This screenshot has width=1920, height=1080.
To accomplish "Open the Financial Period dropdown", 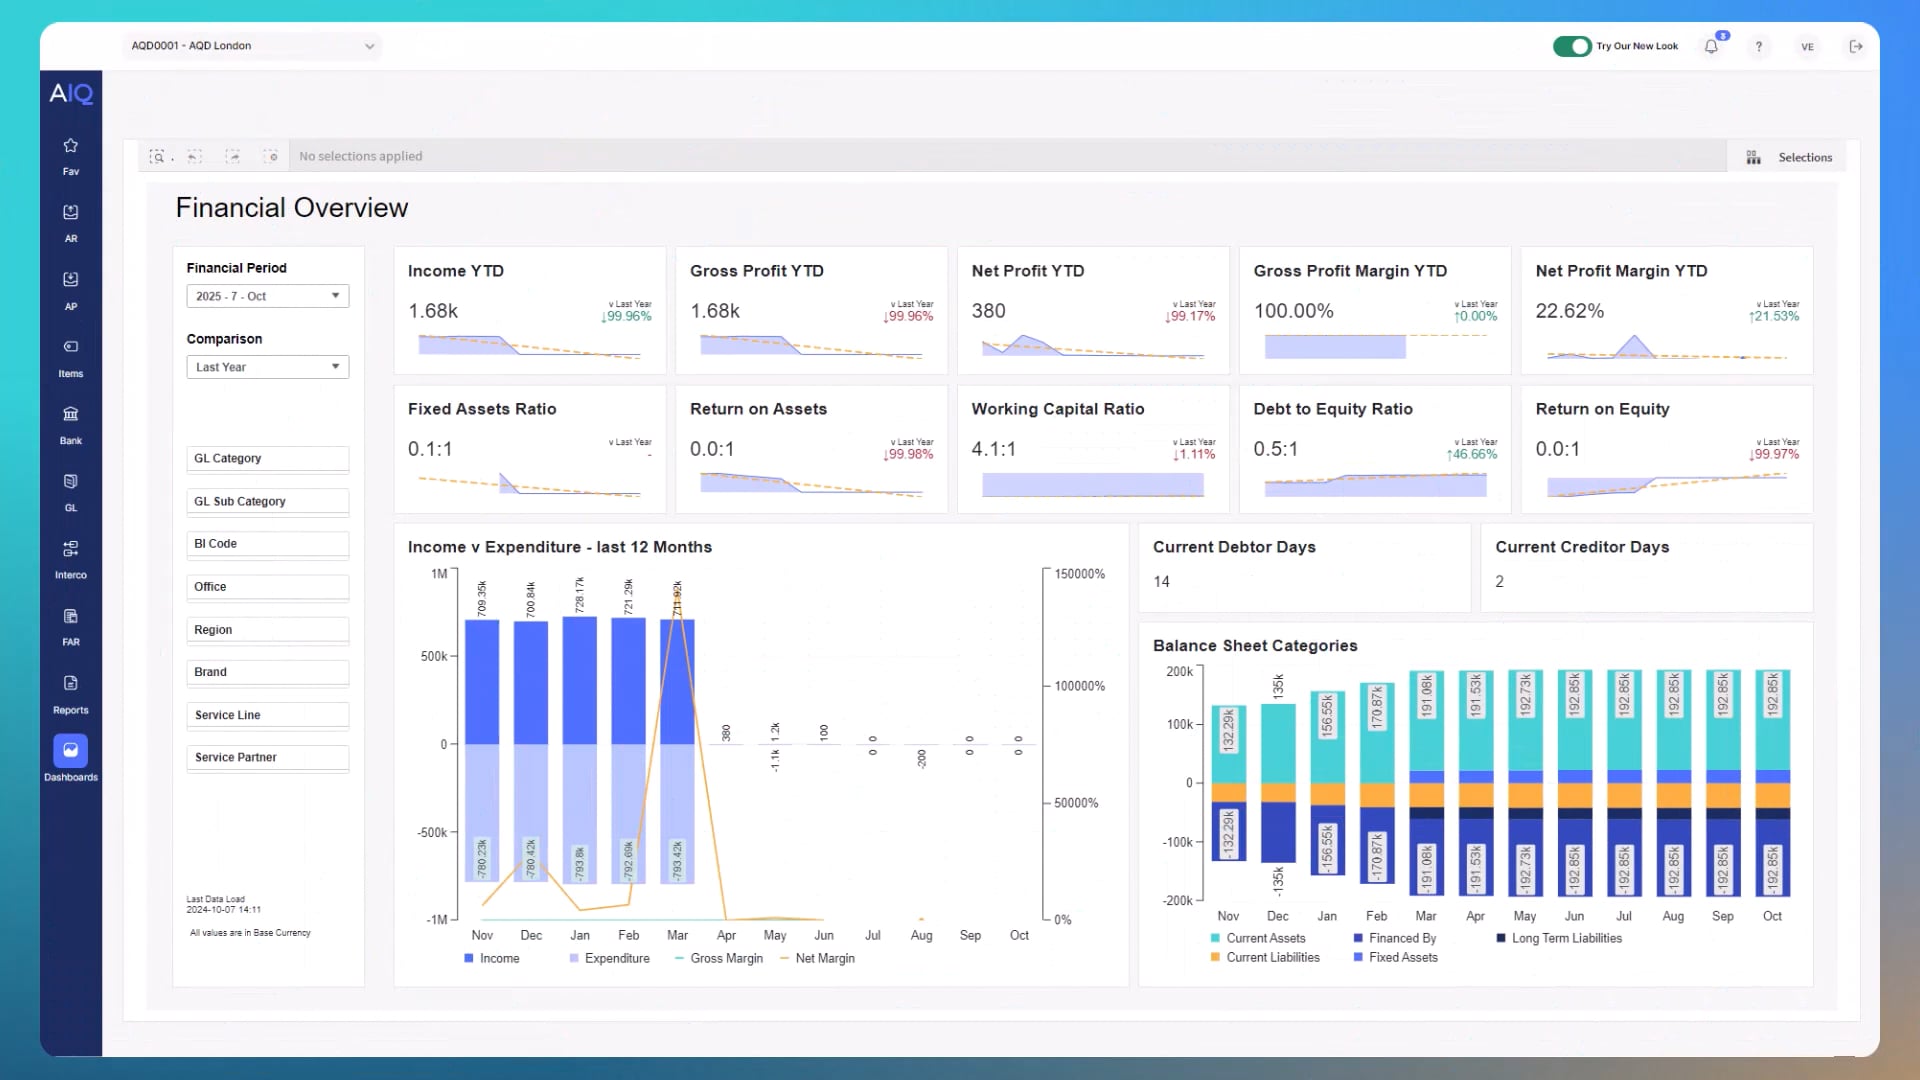I will click(267, 296).
